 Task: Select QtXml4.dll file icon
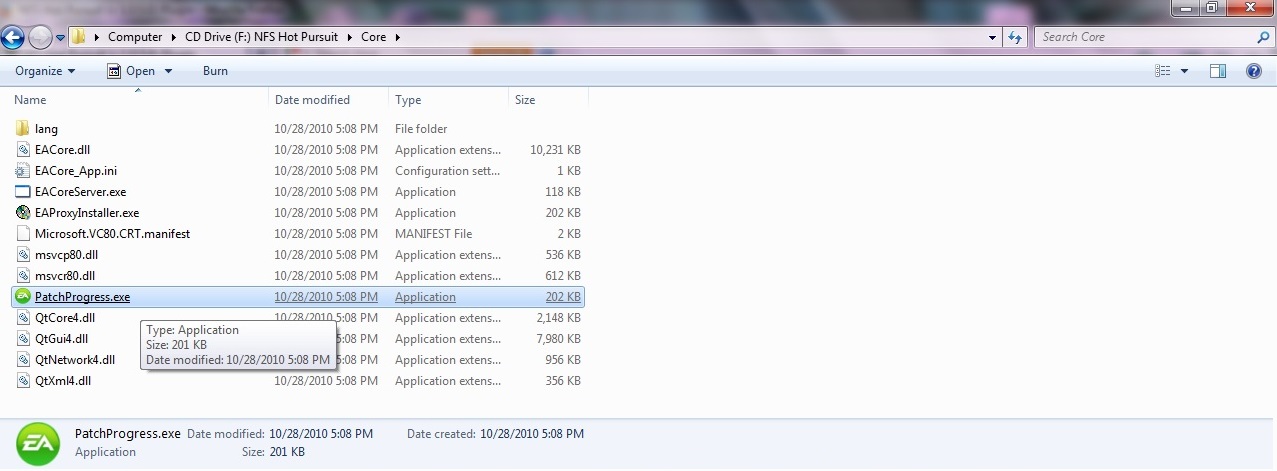click(x=24, y=381)
